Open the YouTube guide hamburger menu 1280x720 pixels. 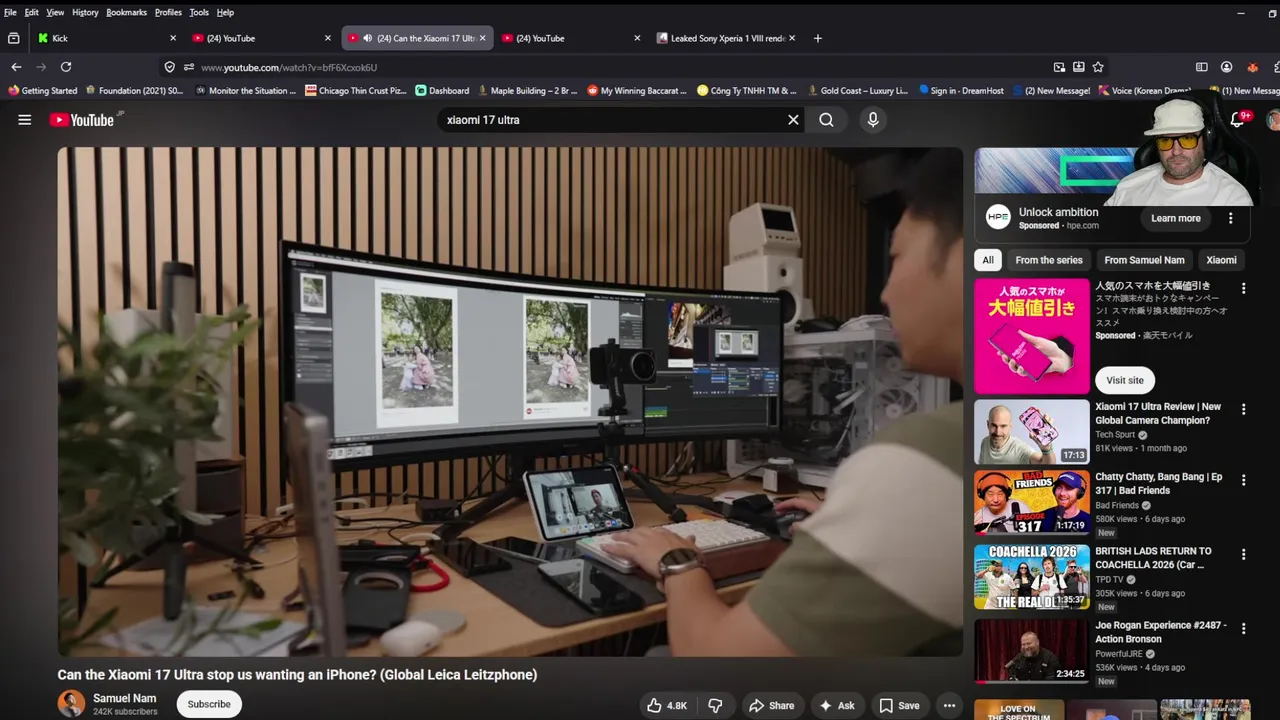click(25, 120)
